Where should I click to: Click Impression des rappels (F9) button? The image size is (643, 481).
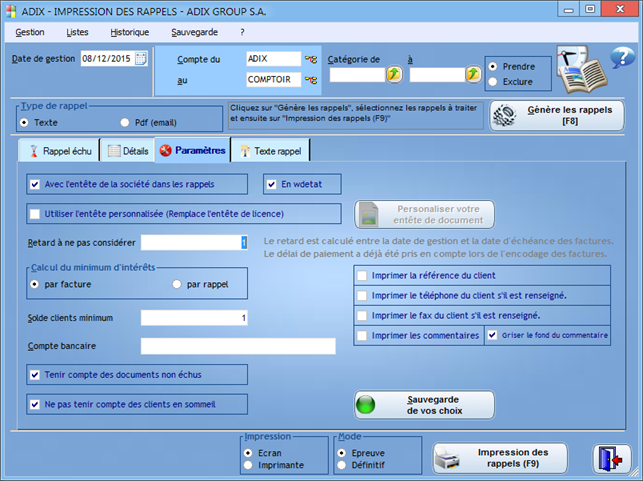500,458
